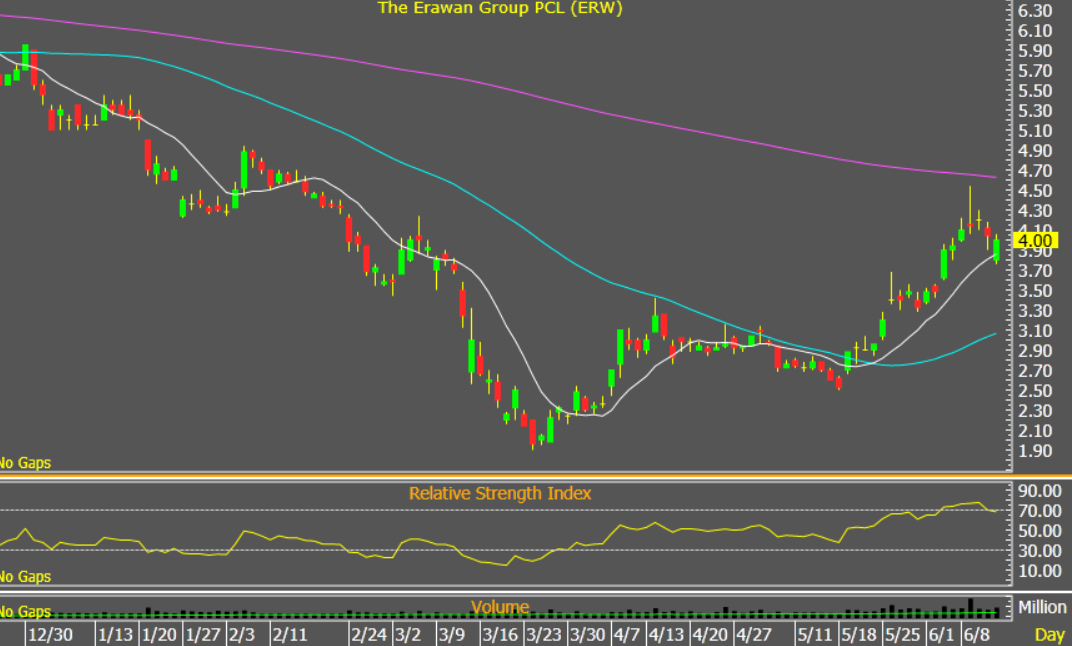The image size is (1072, 646).
Task: Click the 30.00 RSI axis label
Action: [x=1039, y=550]
